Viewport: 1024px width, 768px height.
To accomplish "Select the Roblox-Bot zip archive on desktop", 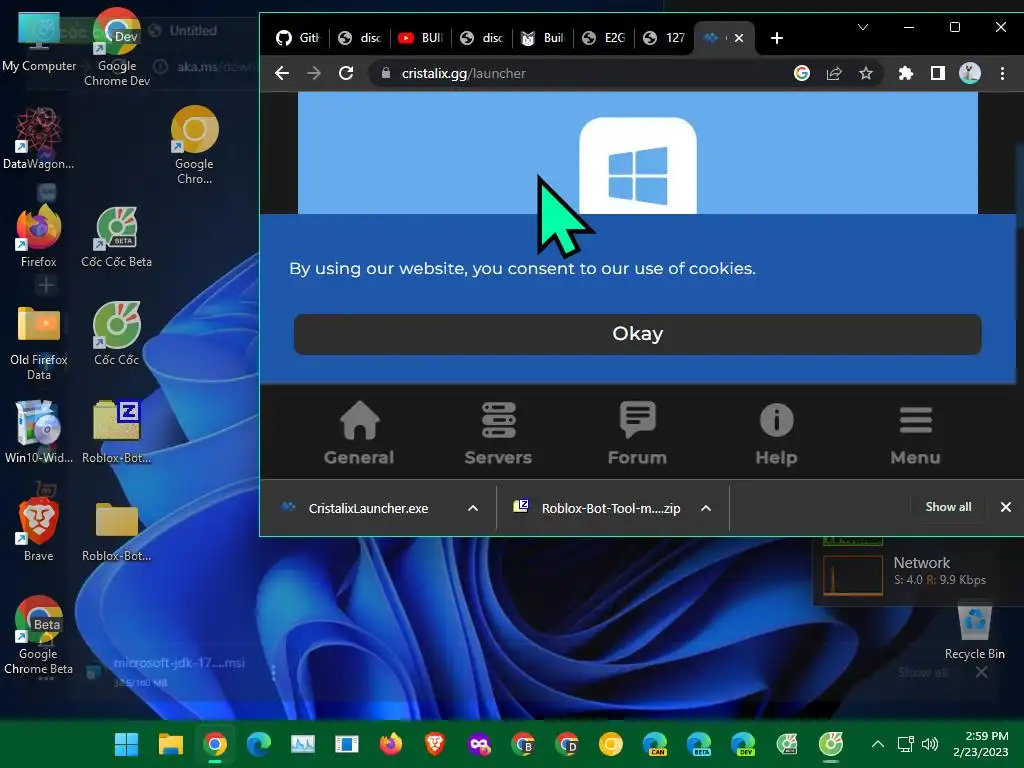I will coord(116,431).
